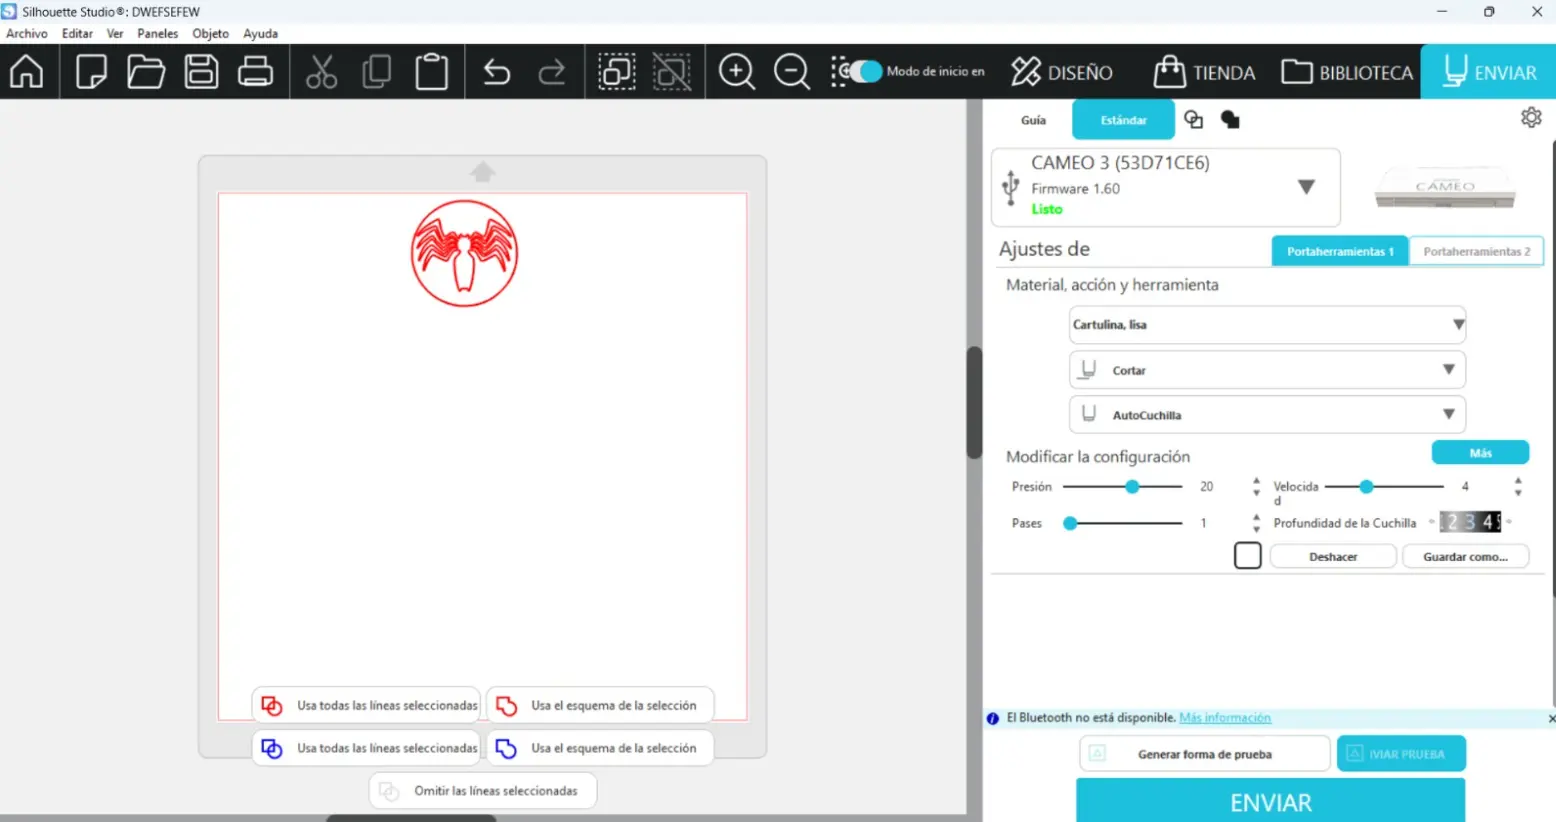Click the large ENVIAR button at bottom
The image size is (1556, 822).
(x=1271, y=802)
